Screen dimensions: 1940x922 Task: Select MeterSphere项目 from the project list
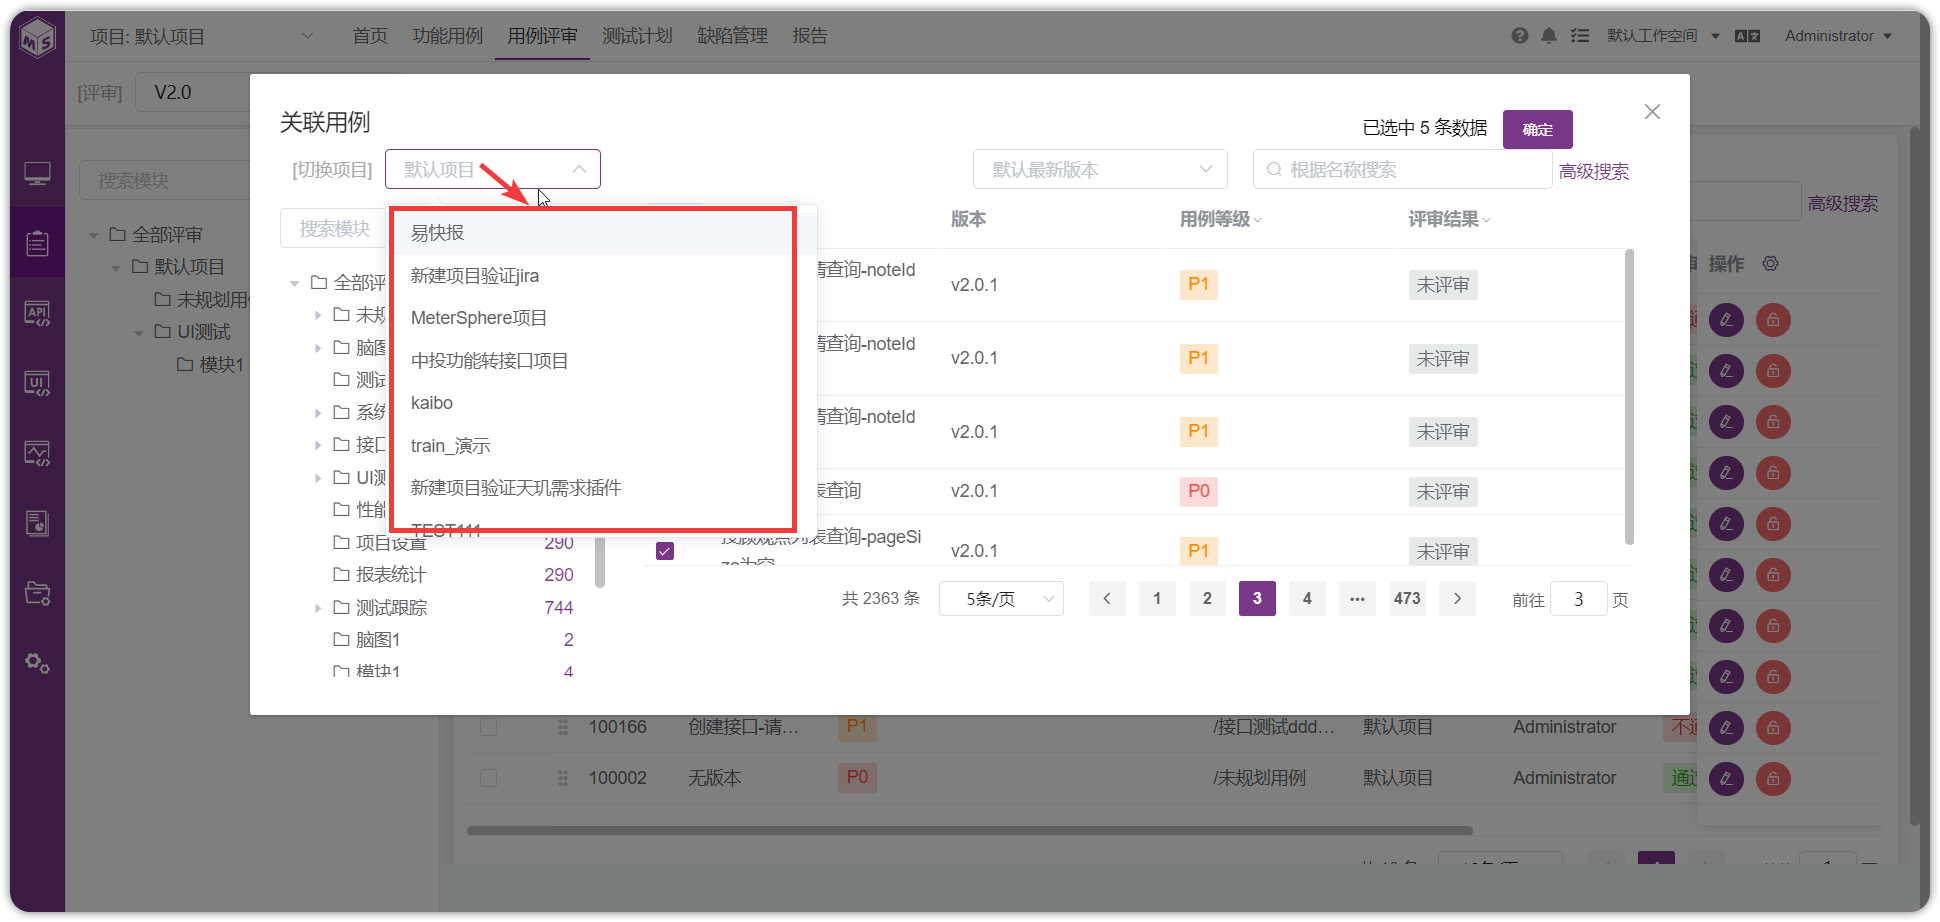click(x=604, y=318)
